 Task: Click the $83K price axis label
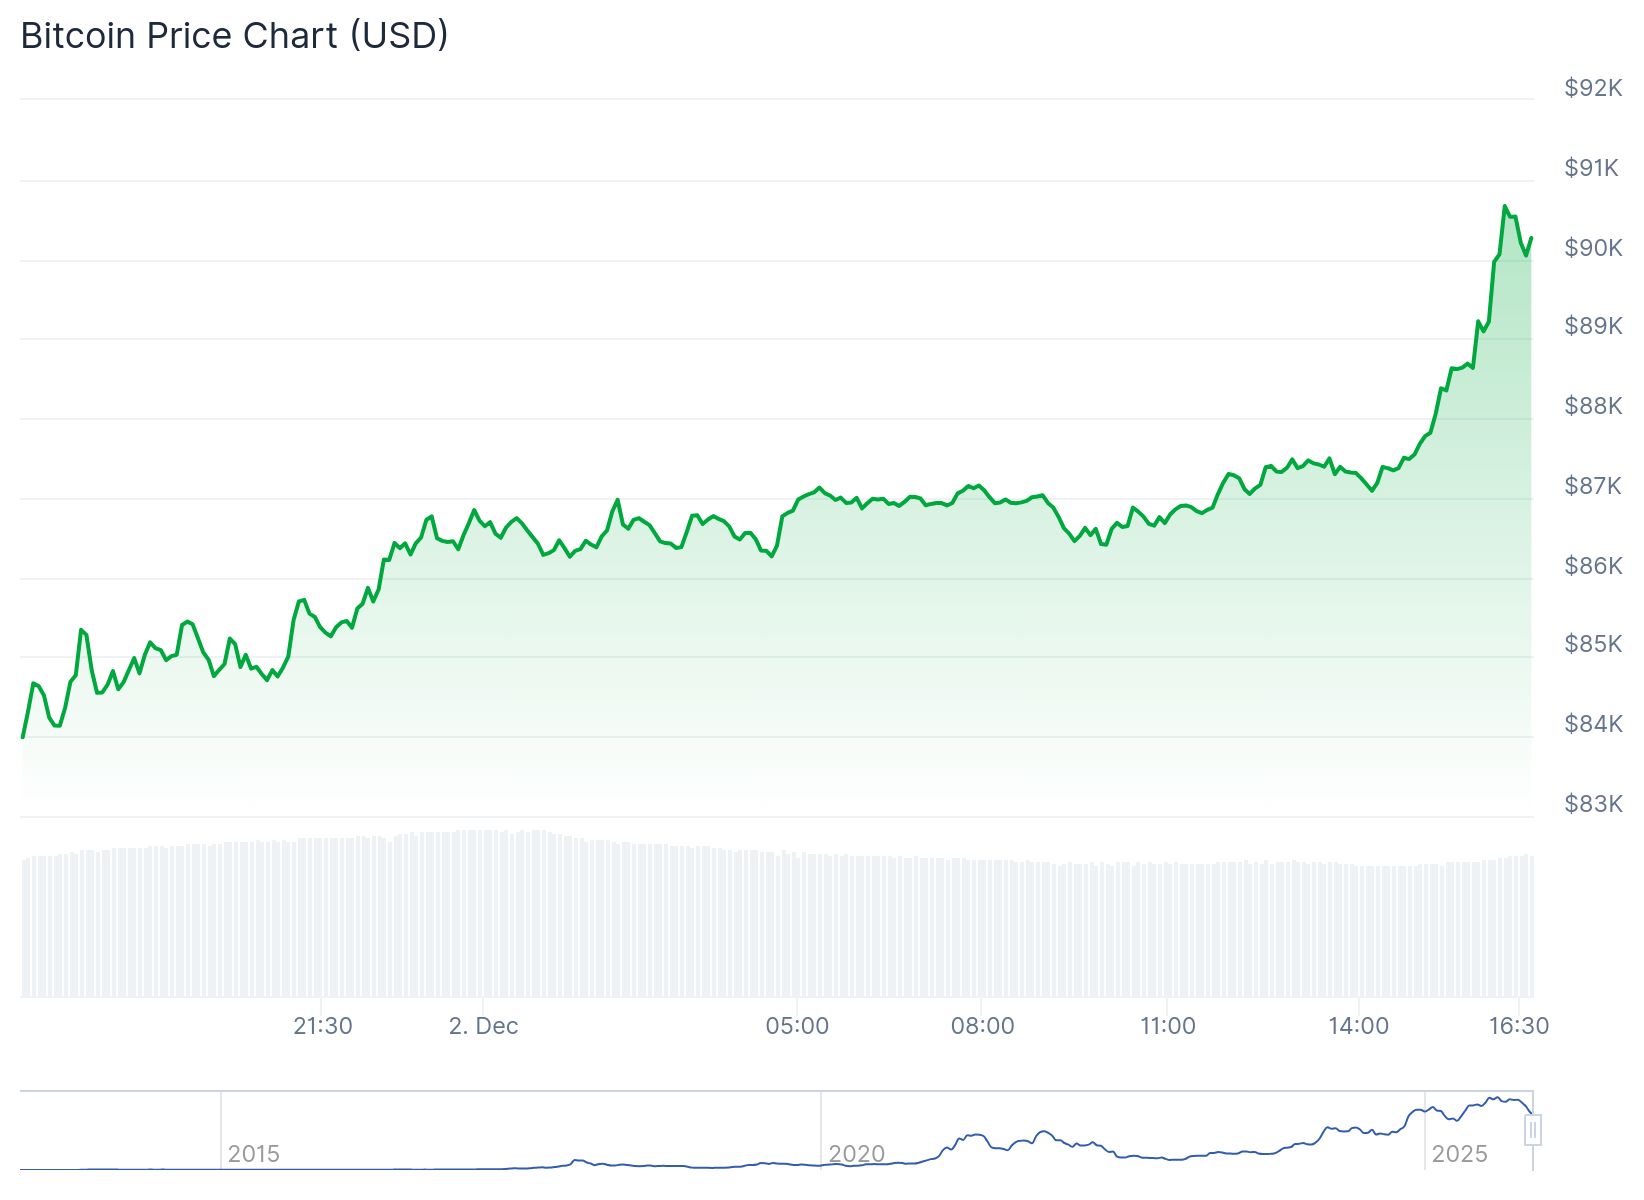point(1593,804)
